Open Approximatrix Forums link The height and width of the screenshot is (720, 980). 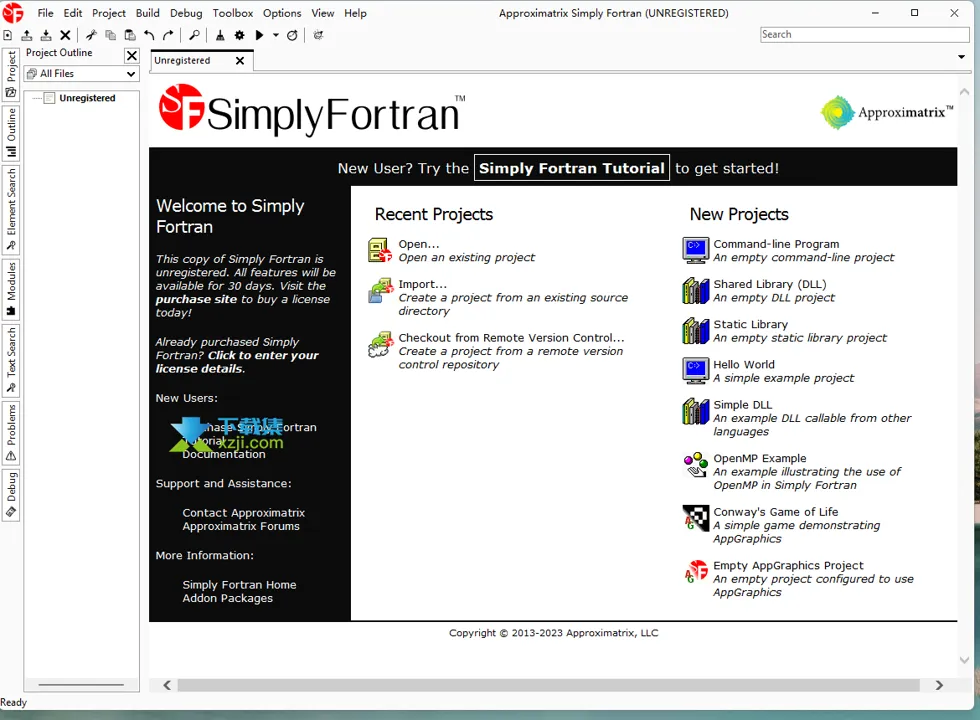[241, 526]
